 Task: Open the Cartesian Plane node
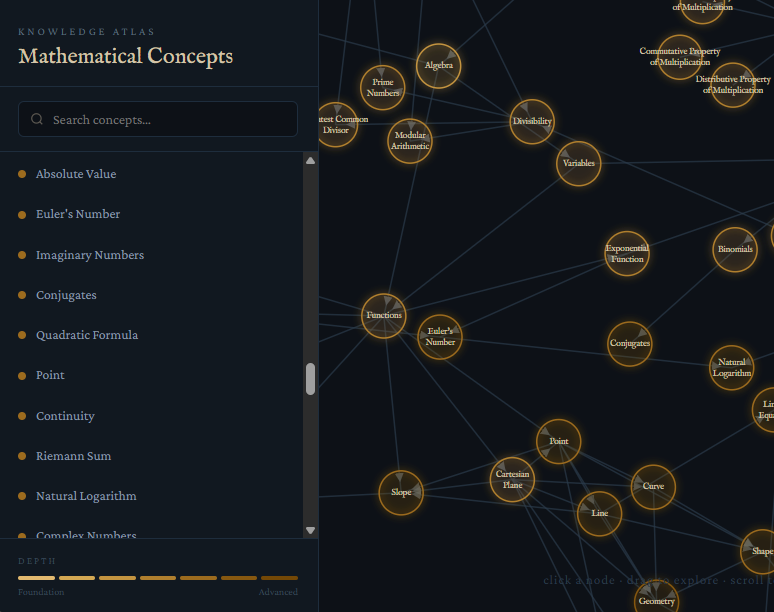[512, 479]
